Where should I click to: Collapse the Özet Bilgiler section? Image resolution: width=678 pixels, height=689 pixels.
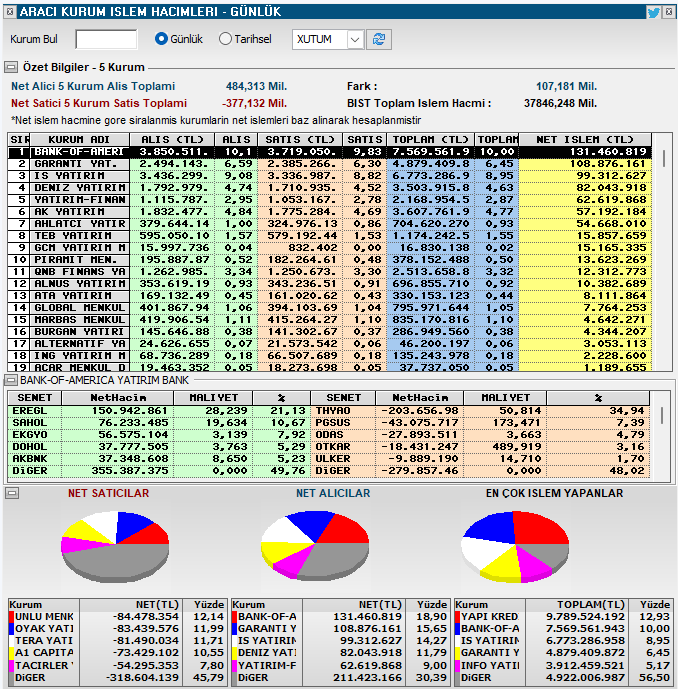coord(11,67)
